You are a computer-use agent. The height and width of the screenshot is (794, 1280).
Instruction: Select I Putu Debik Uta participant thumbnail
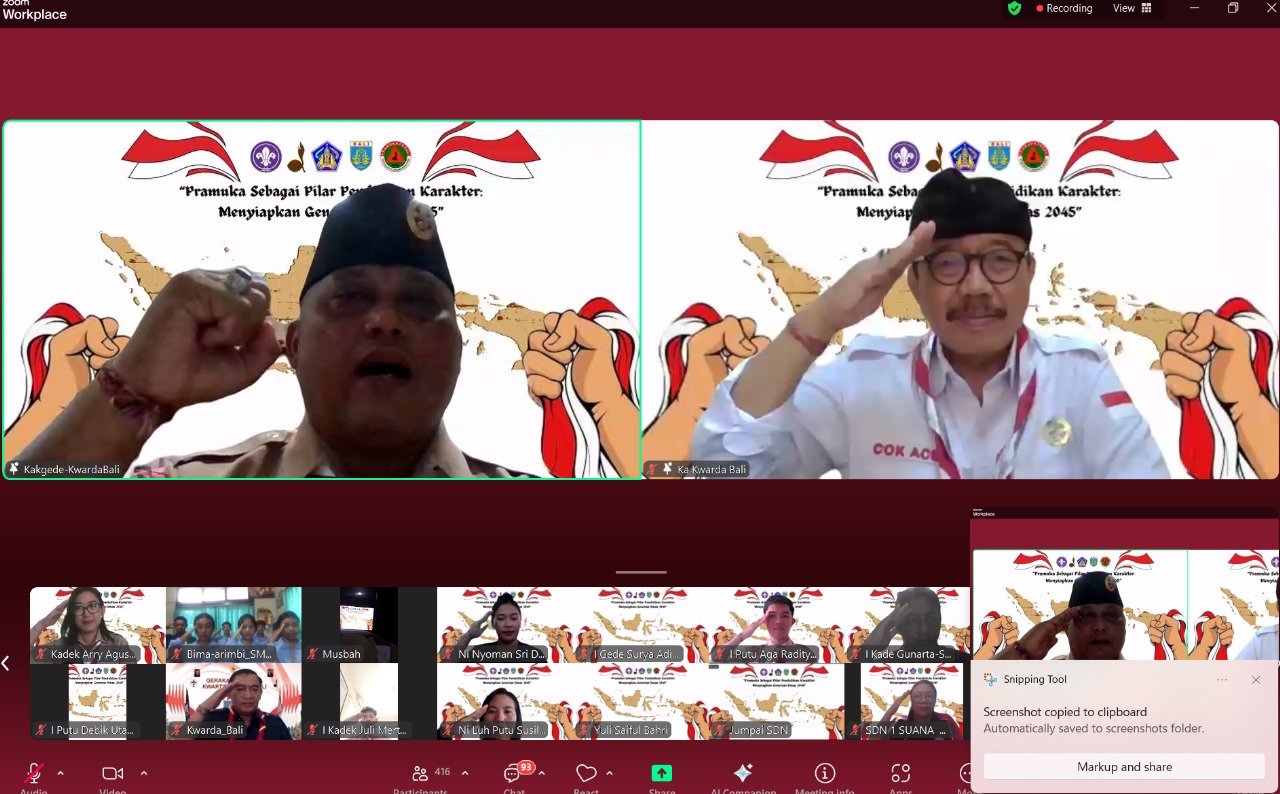pyautogui.click(x=98, y=701)
